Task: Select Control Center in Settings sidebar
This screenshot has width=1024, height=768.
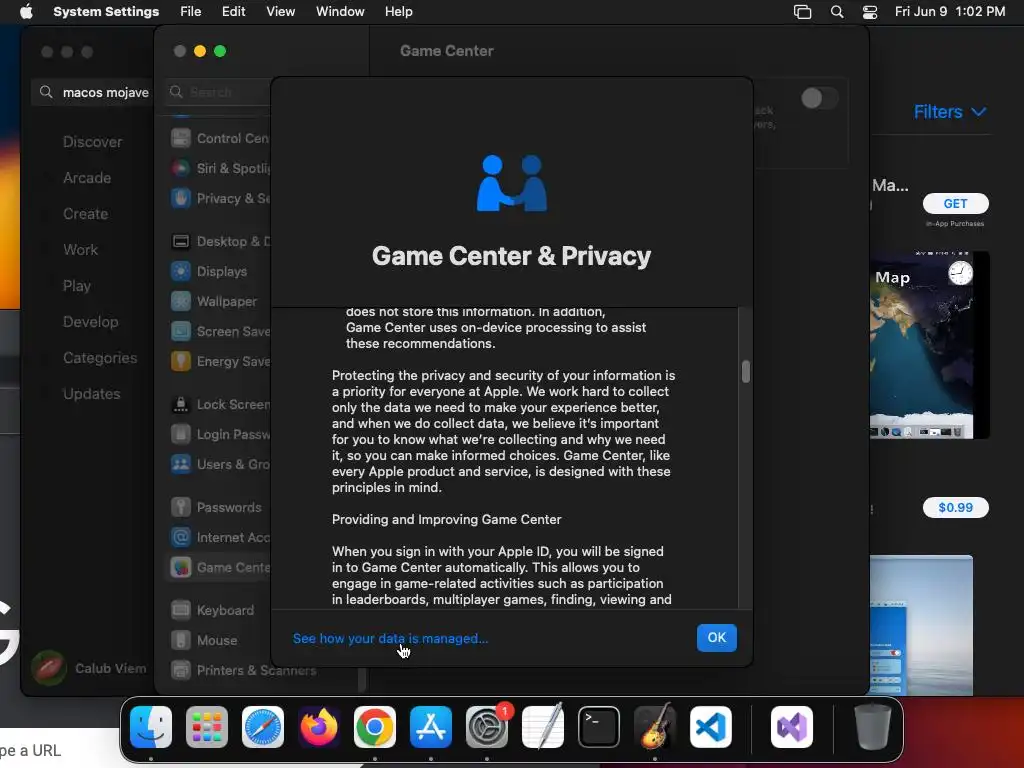Action: pos(220,138)
